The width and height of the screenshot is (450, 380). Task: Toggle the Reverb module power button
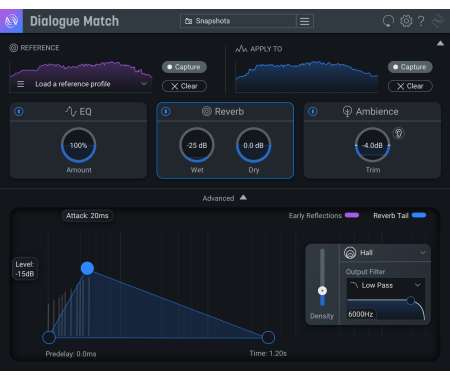click(166, 111)
